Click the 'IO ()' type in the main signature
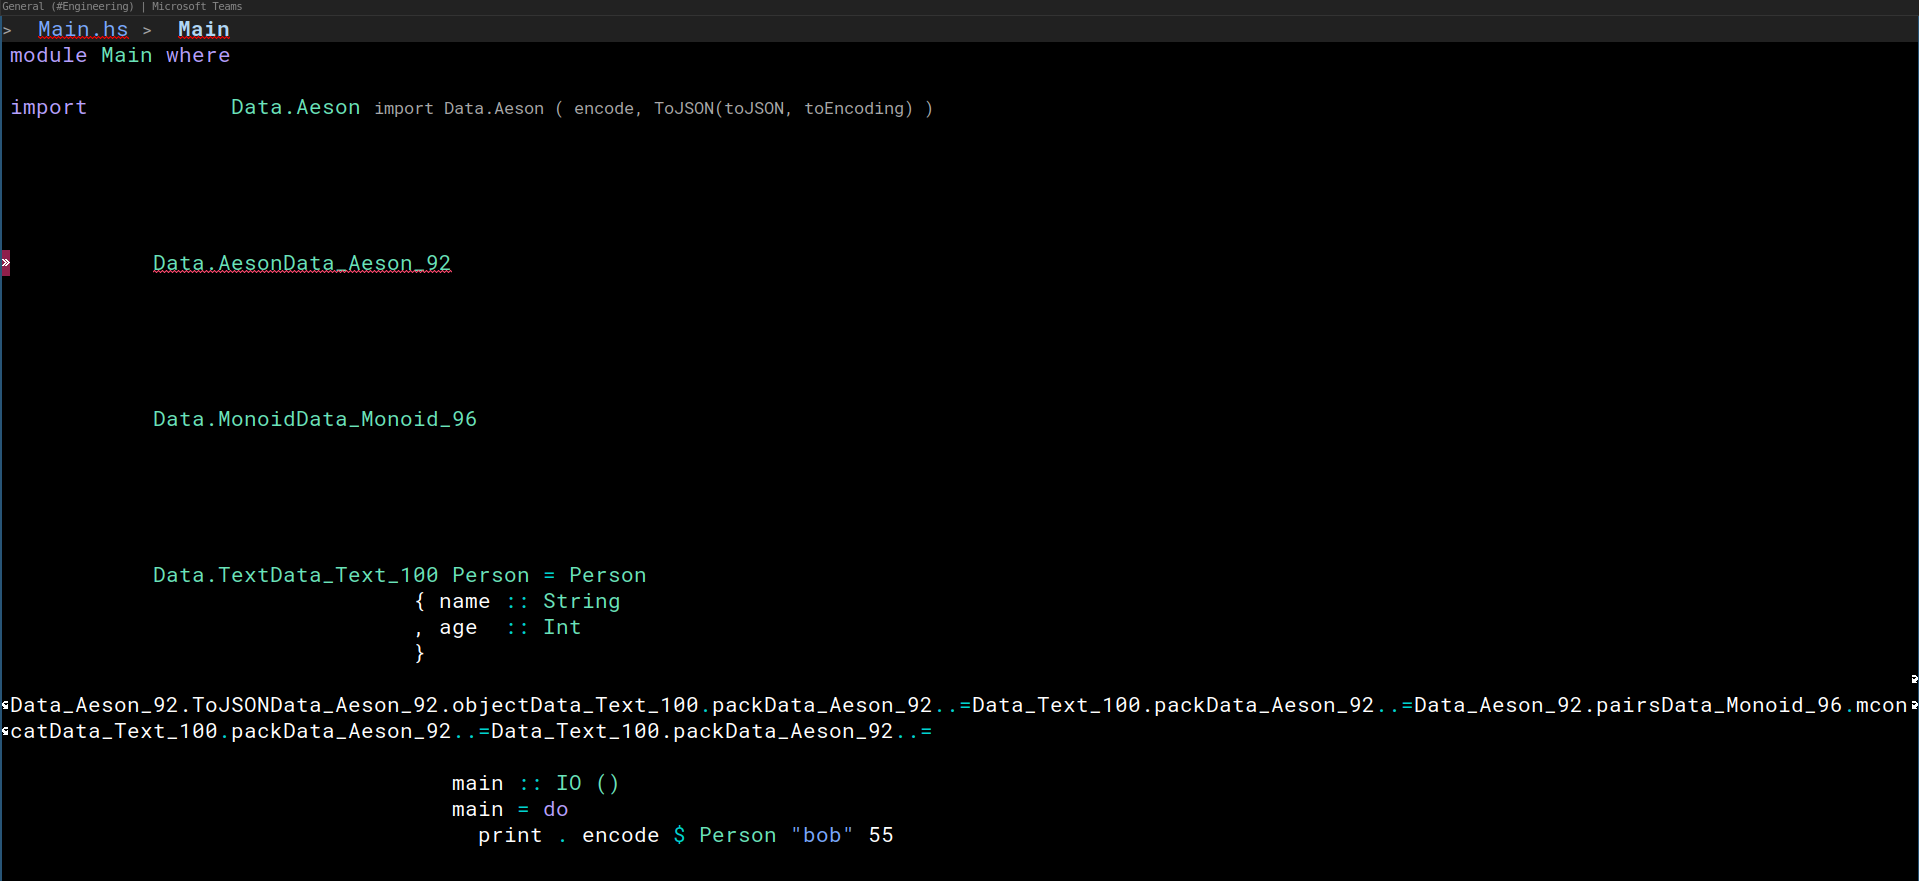The width and height of the screenshot is (1919, 881). (588, 784)
